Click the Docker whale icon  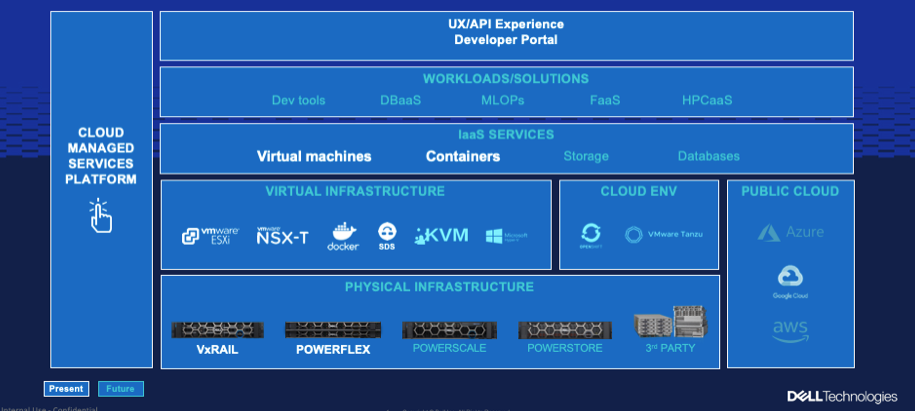click(343, 236)
